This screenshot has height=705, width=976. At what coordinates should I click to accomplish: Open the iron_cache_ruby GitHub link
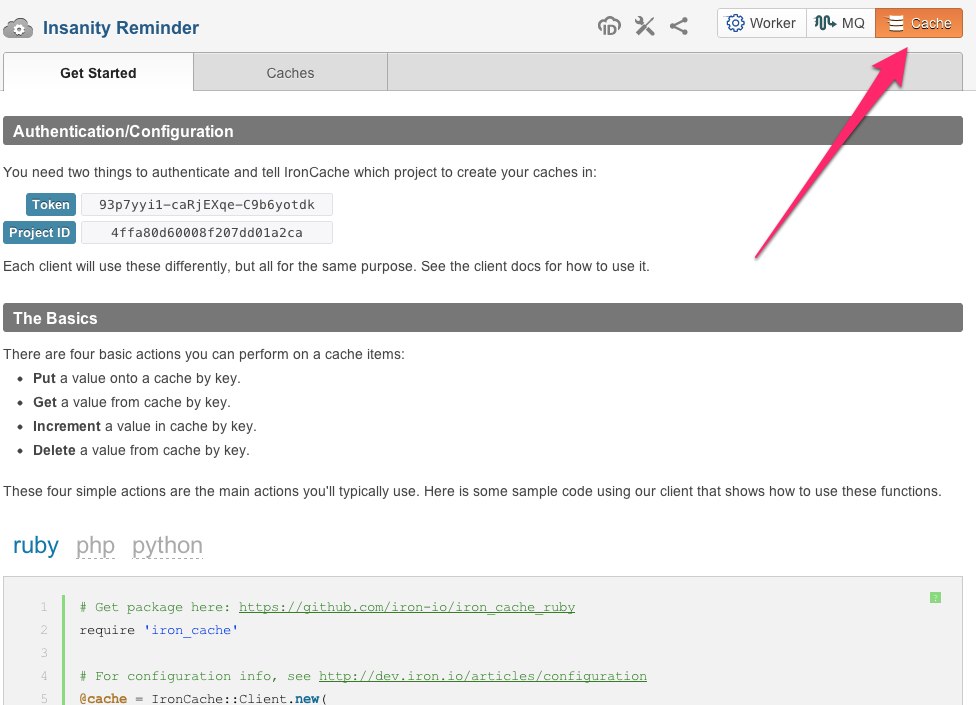click(x=406, y=607)
